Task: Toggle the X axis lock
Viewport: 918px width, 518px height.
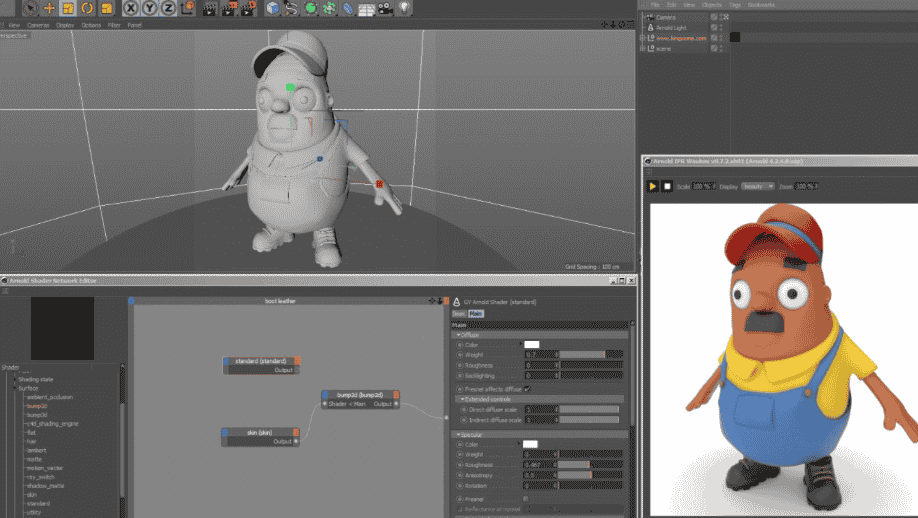Action: [131, 8]
